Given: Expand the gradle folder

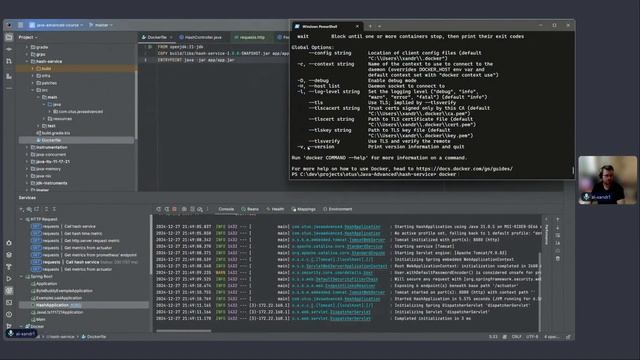Looking at the screenshot, I should point(27,47).
